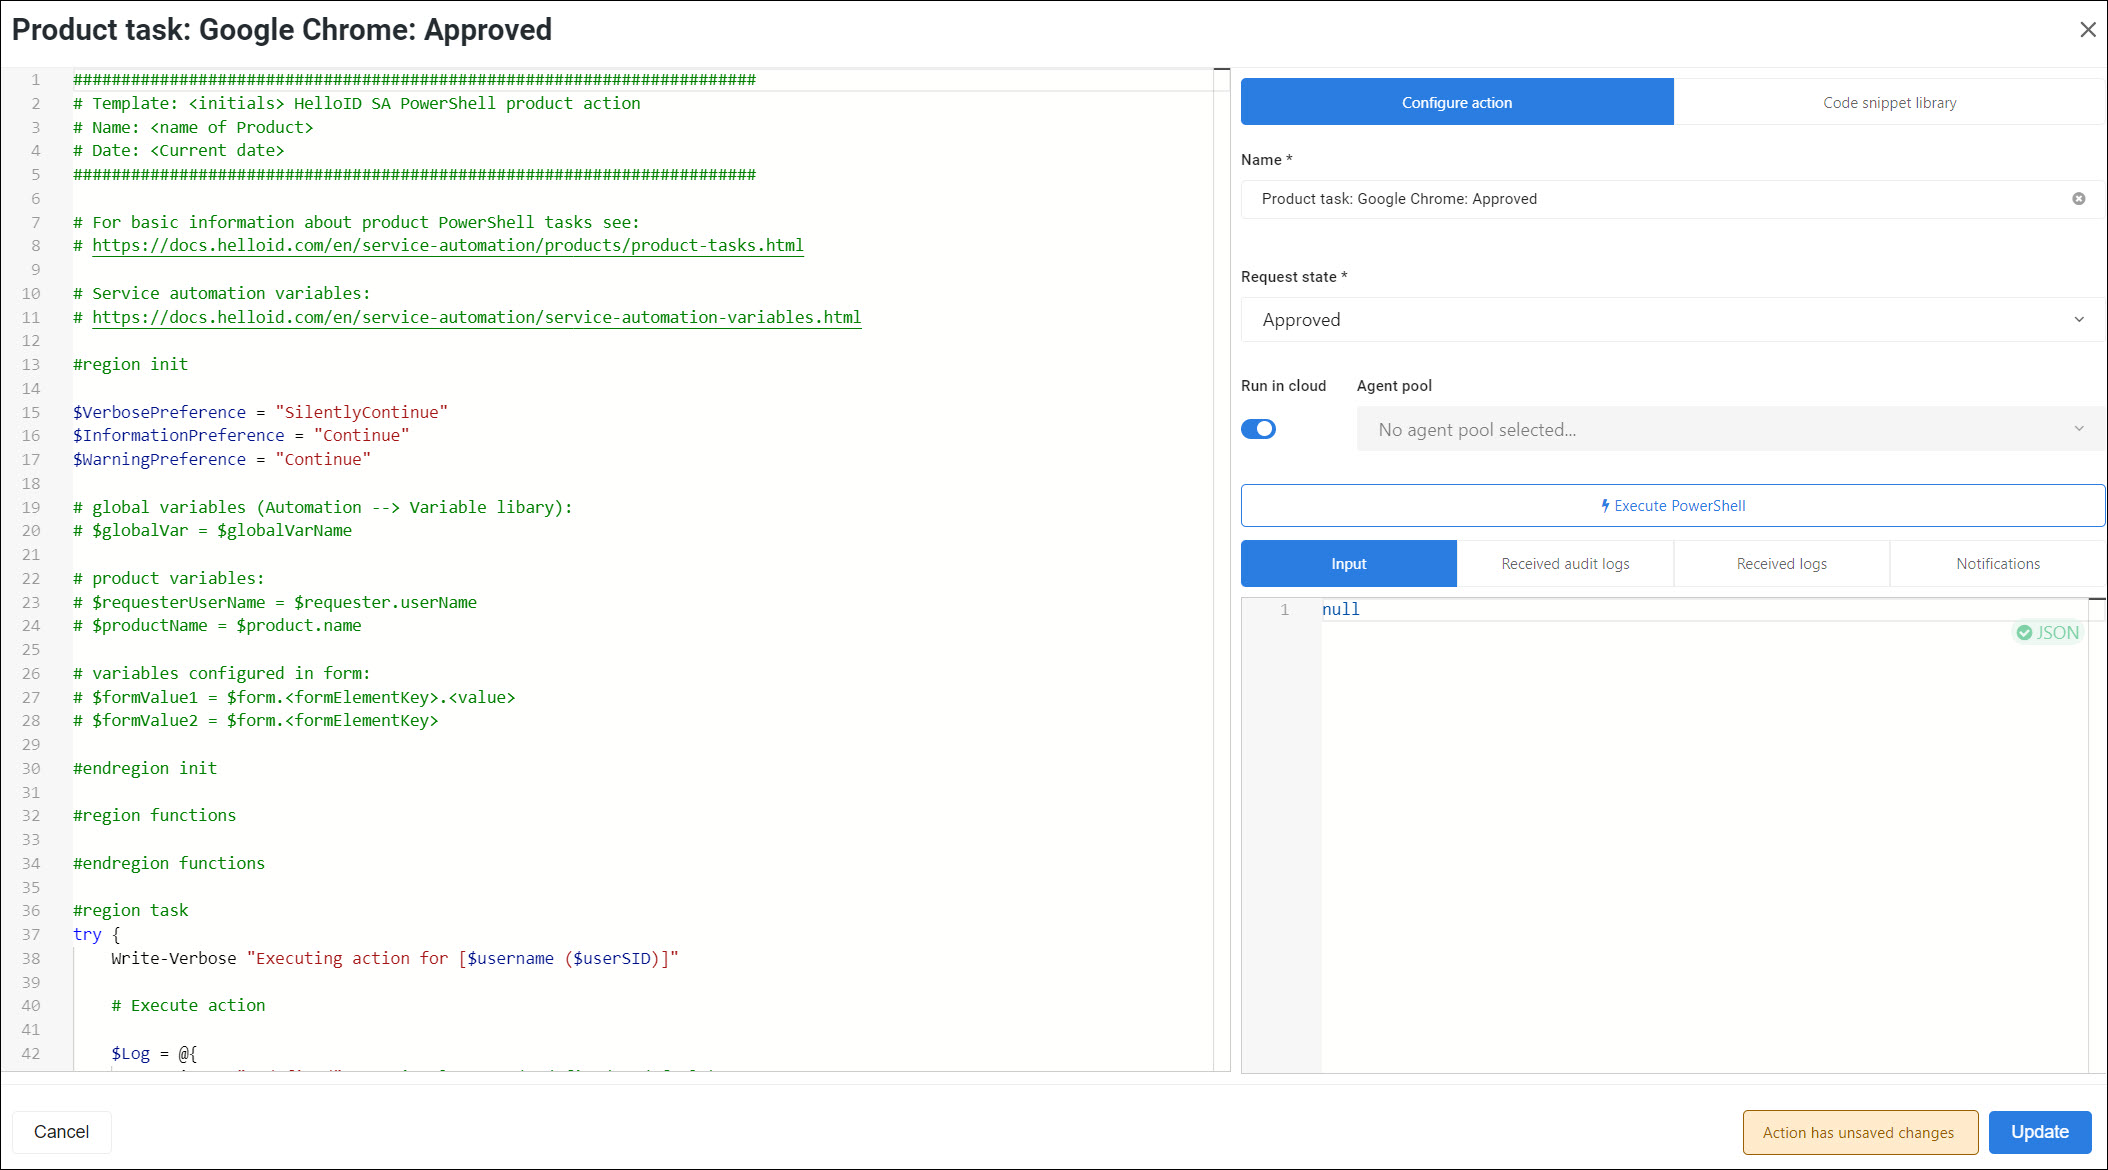The height and width of the screenshot is (1170, 2108).
Task: Click the # Execute action comment
Action: click(188, 1006)
